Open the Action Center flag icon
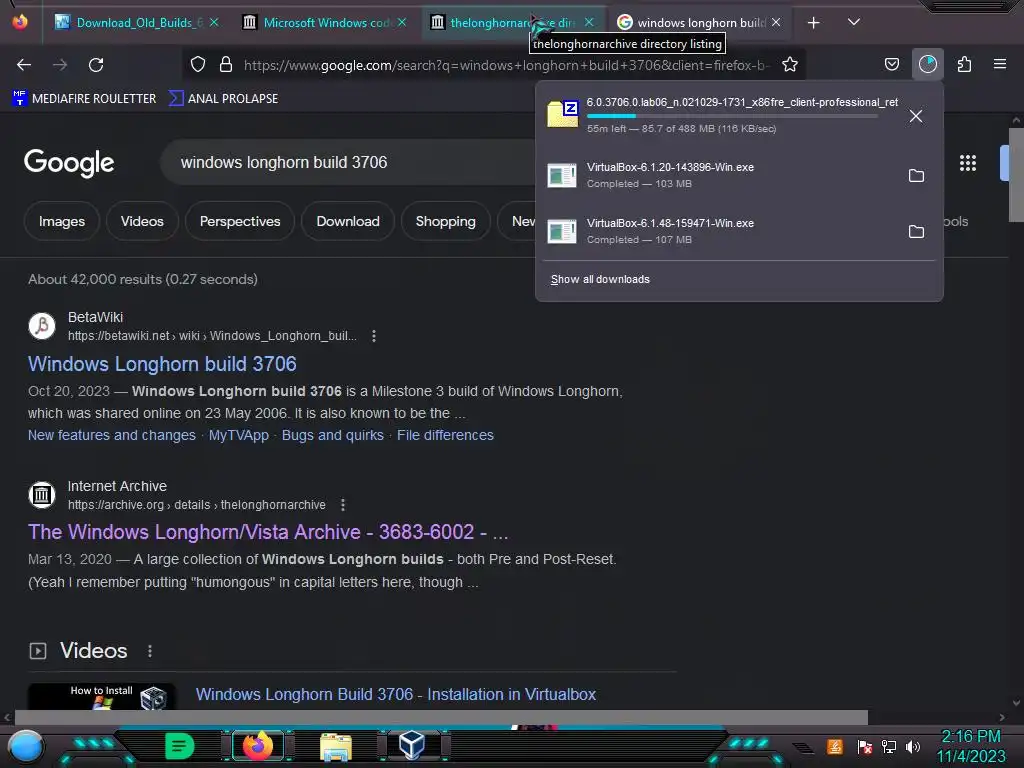Screen dimensions: 1024x768 (x=864, y=746)
